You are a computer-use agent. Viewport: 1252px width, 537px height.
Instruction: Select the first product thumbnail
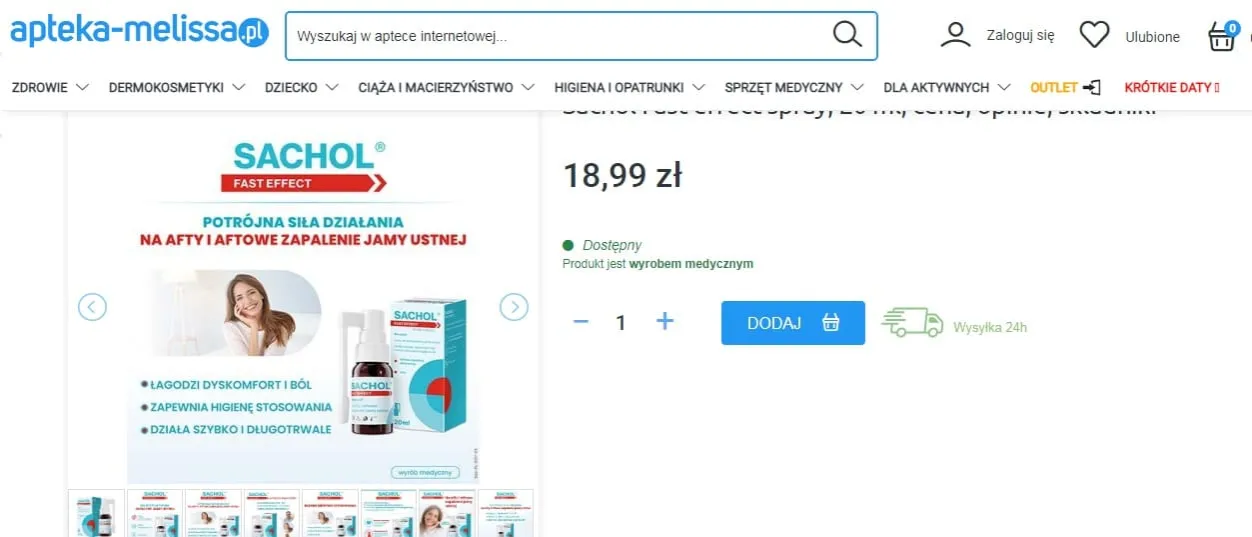97,513
